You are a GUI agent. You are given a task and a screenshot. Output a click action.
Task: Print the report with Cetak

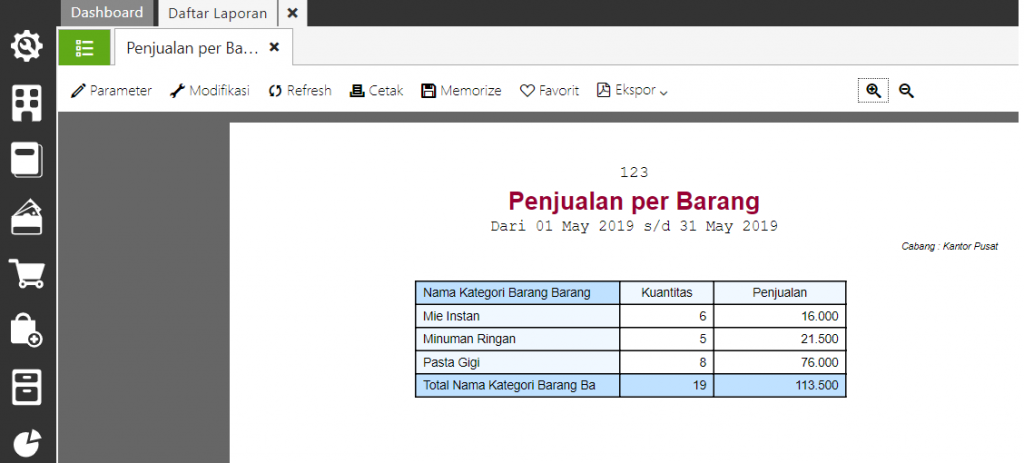[x=376, y=91]
